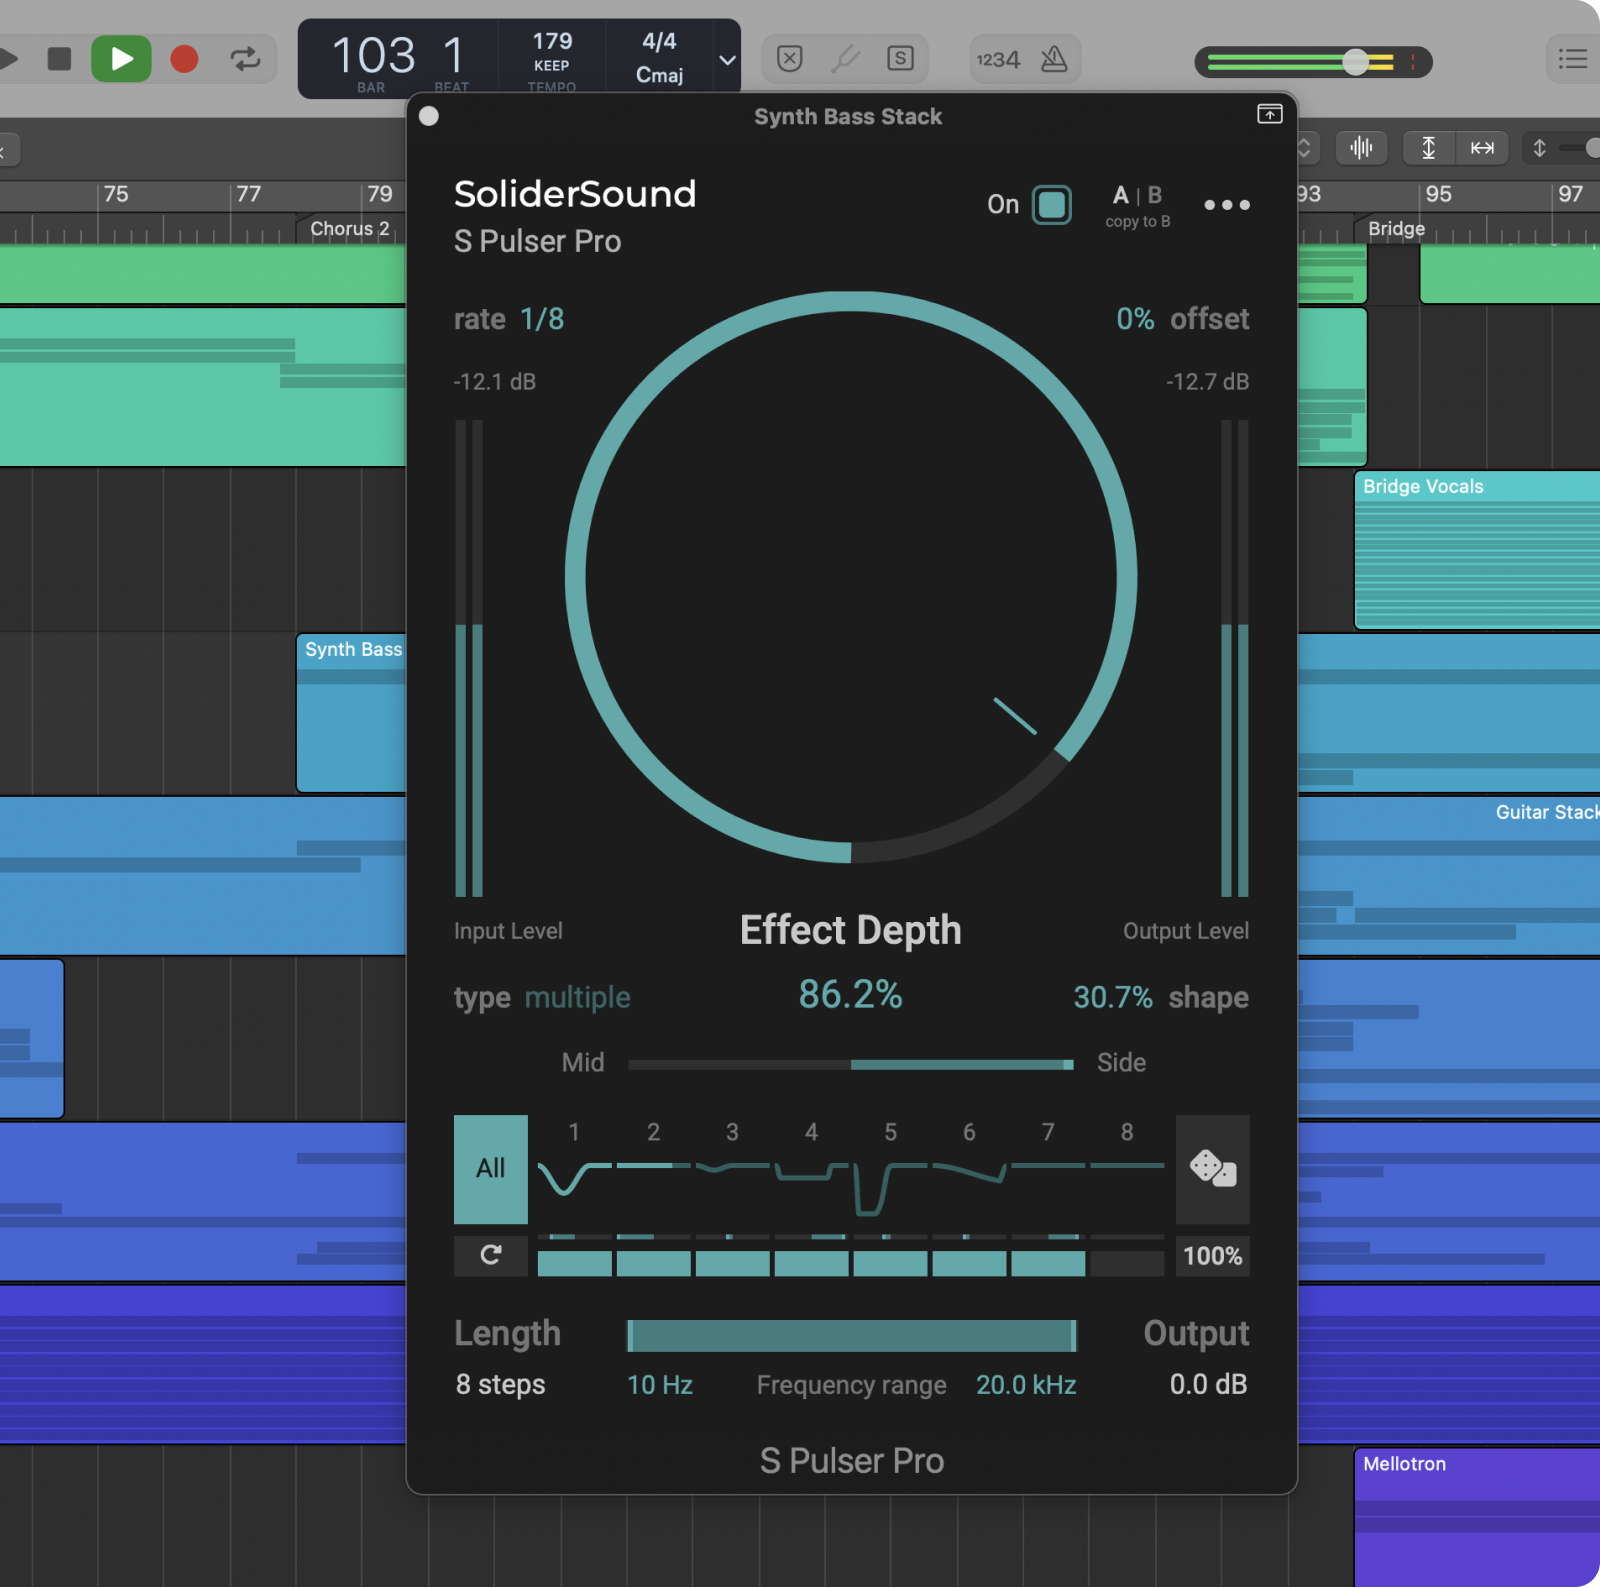This screenshot has height=1588, width=1600.
Task: Select the All steps tab
Action: point(490,1168)
